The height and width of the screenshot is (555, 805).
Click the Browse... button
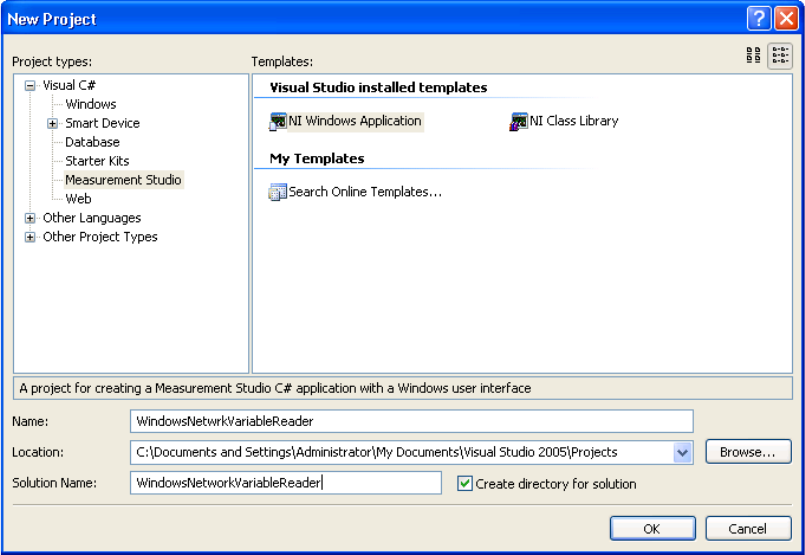click(748, 452)
